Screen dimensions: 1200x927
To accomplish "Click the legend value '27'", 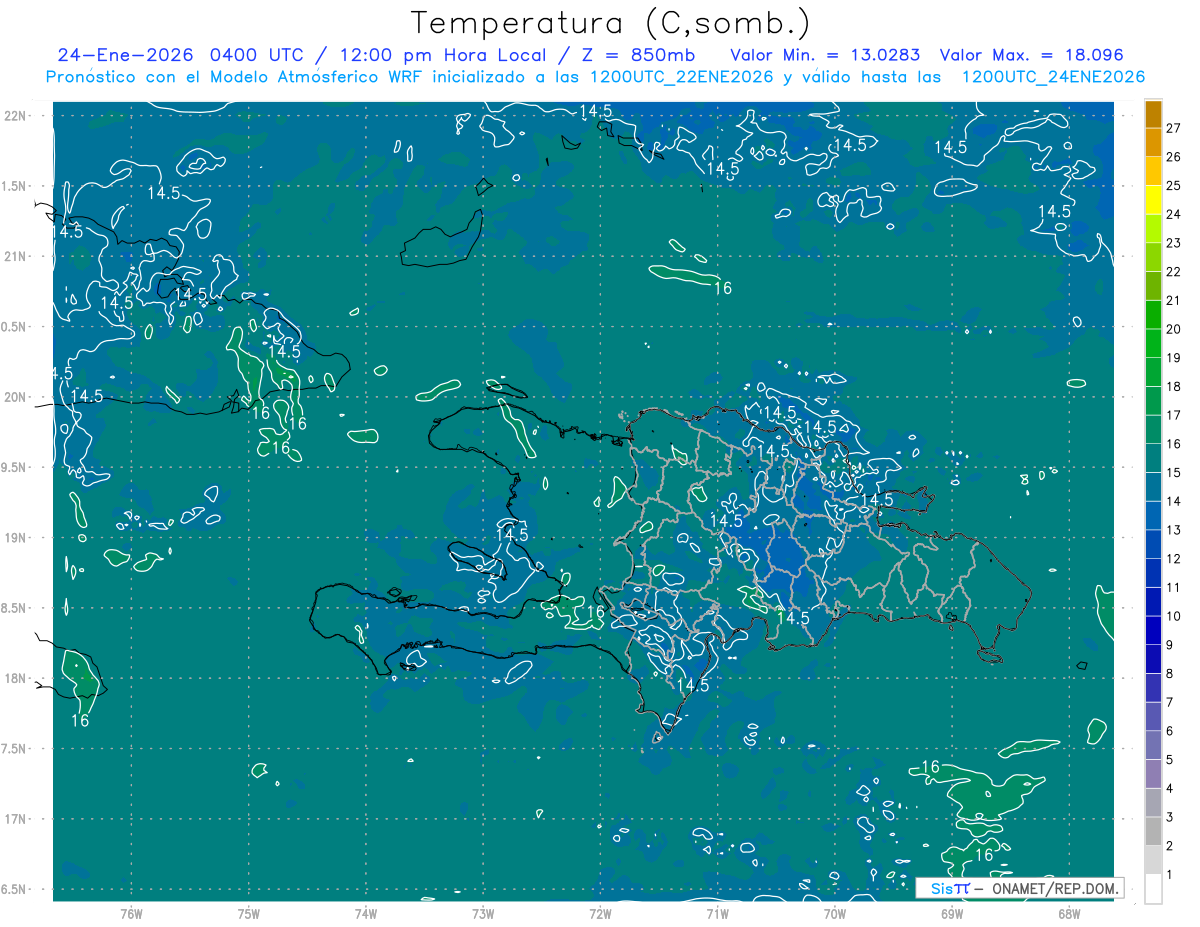I will click(x=1174, y=128).
